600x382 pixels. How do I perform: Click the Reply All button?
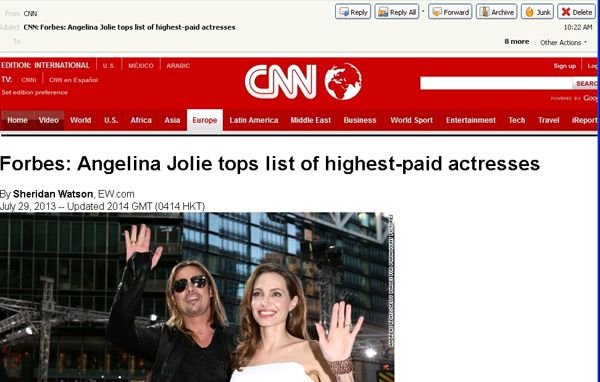396,12
